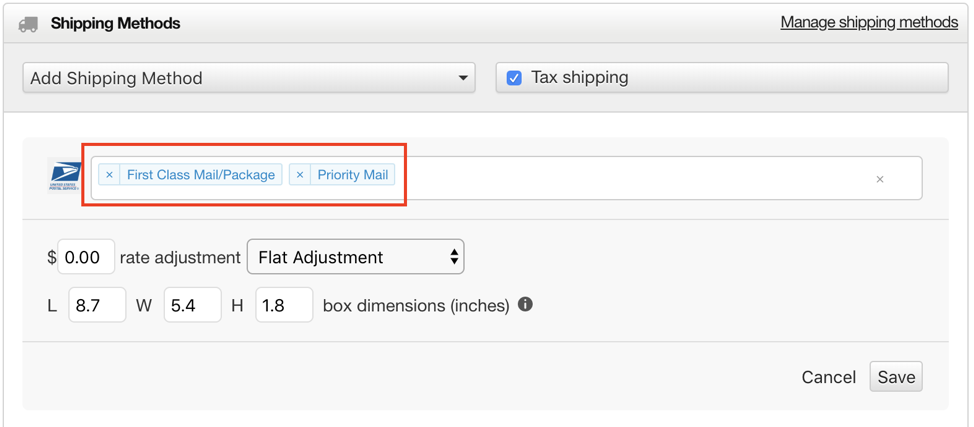This screenshot has height=427, width=974.
Task: Click the Save button
Action: coord(896,377)
